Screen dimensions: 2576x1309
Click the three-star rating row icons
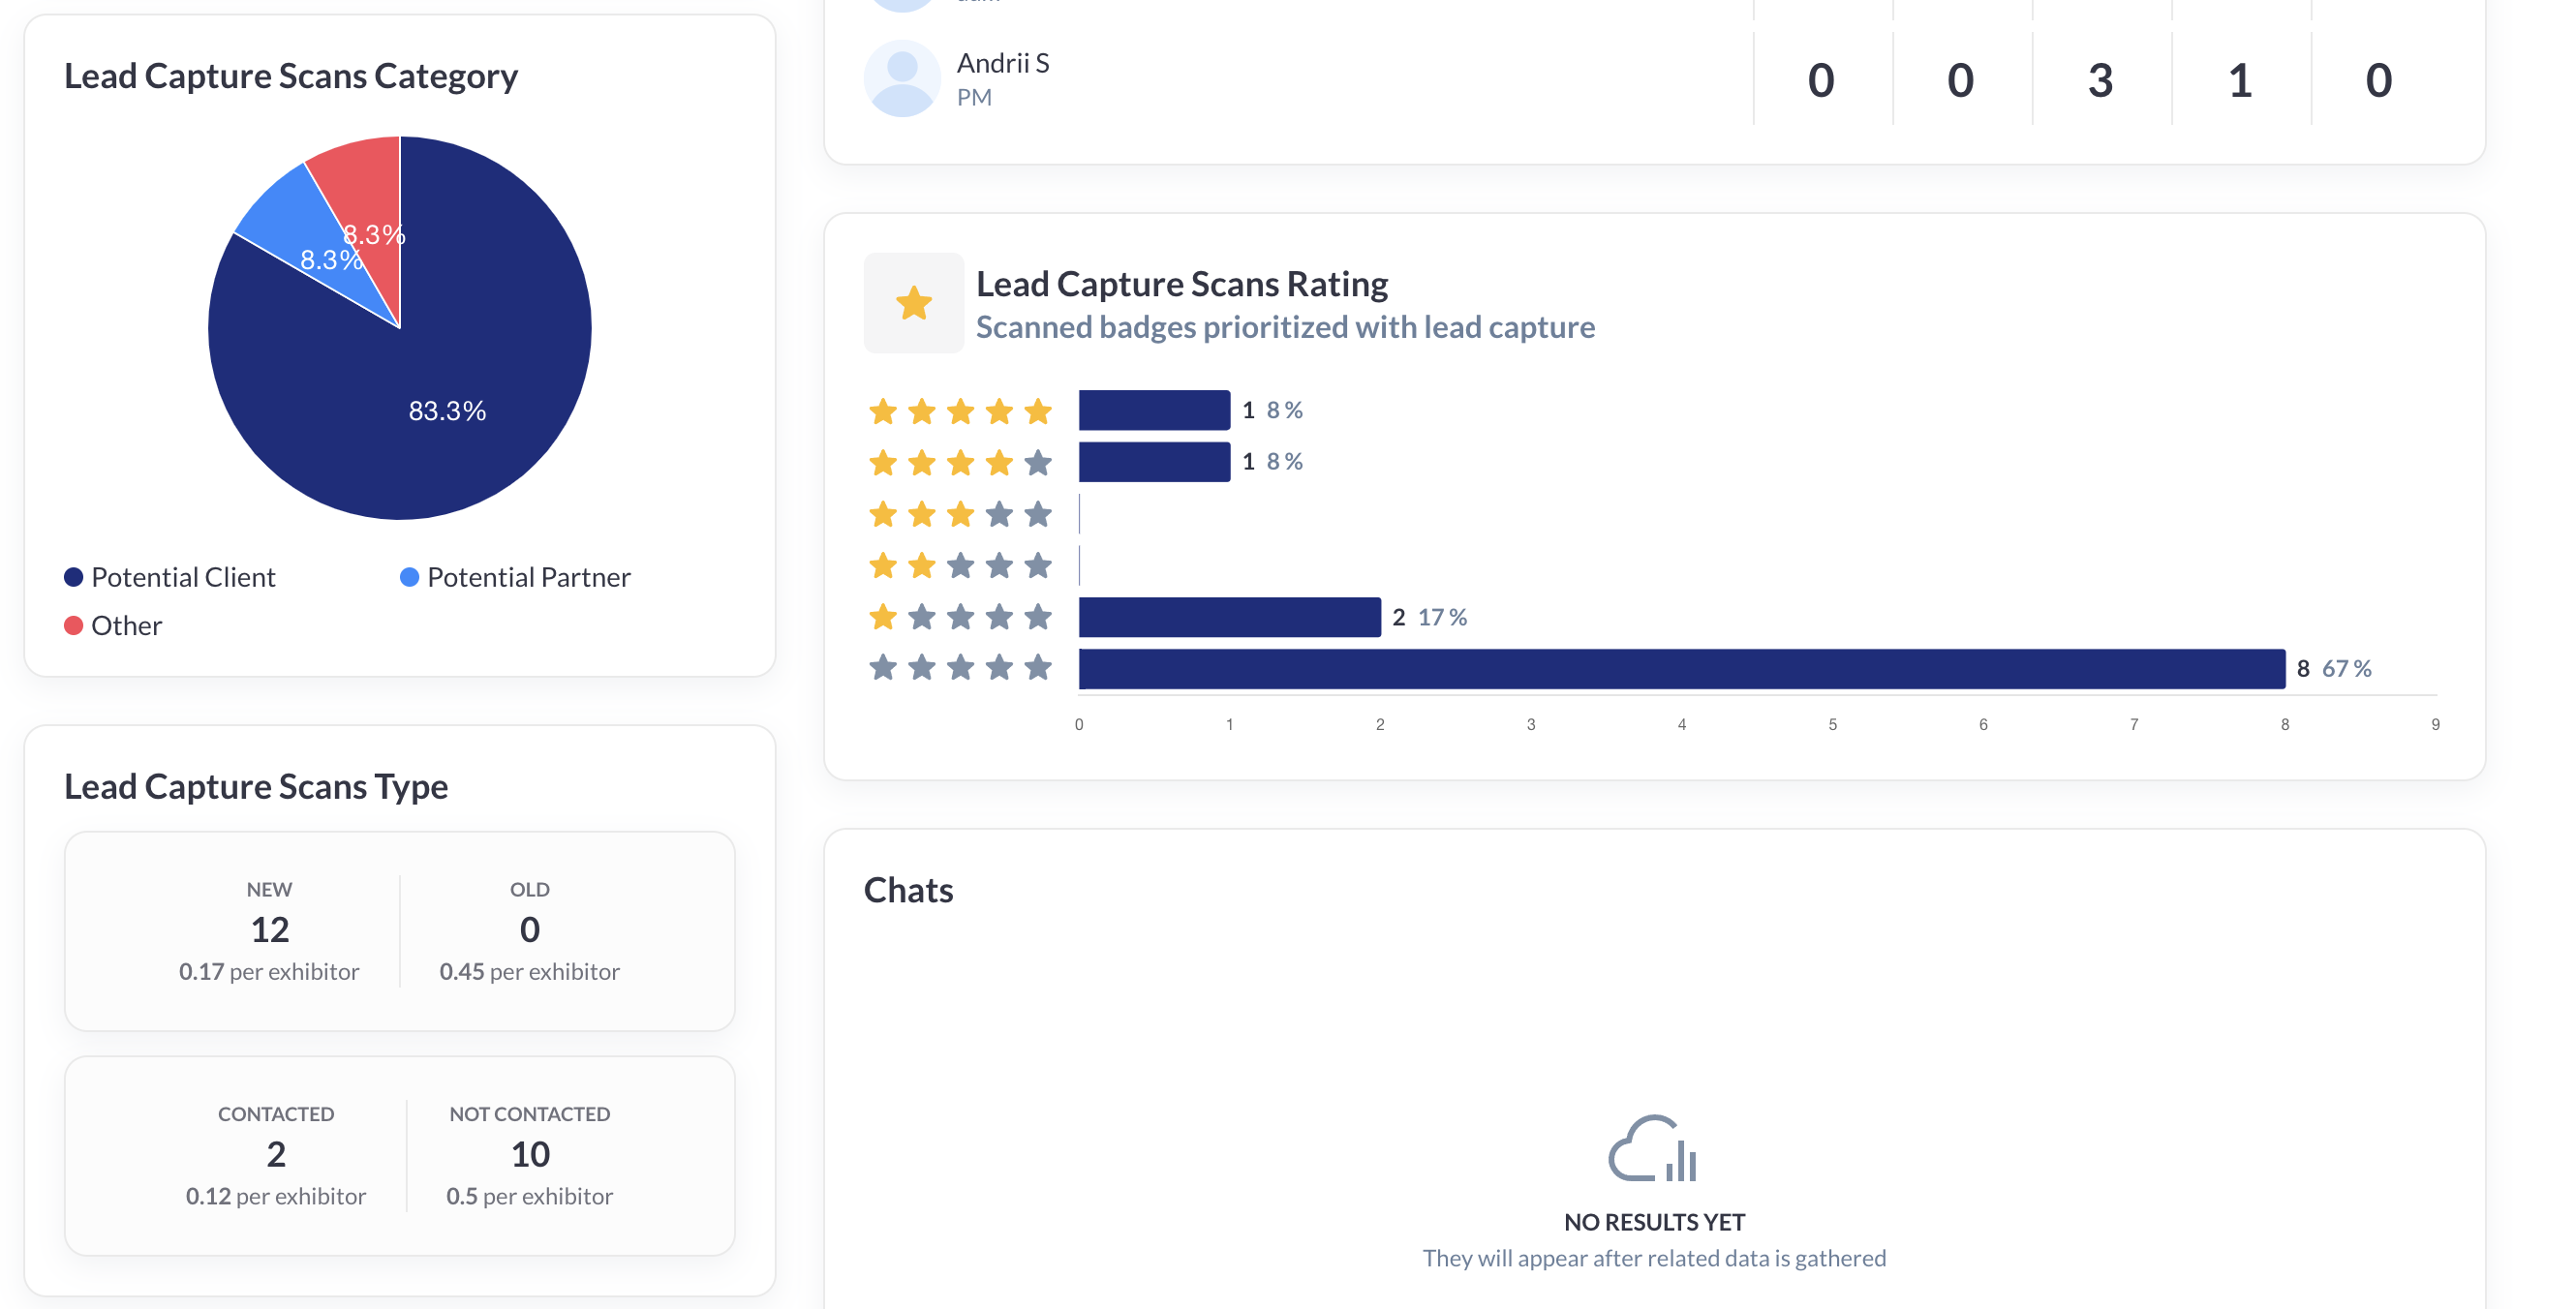(960, 515)
